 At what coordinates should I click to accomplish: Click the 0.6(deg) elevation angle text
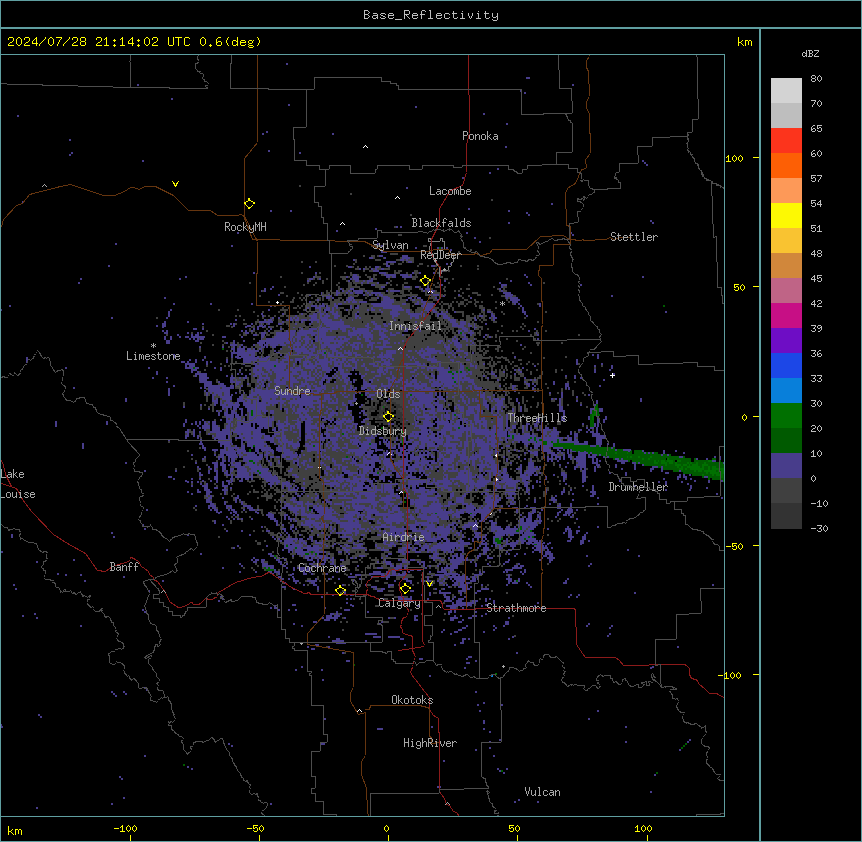point(230,42)
